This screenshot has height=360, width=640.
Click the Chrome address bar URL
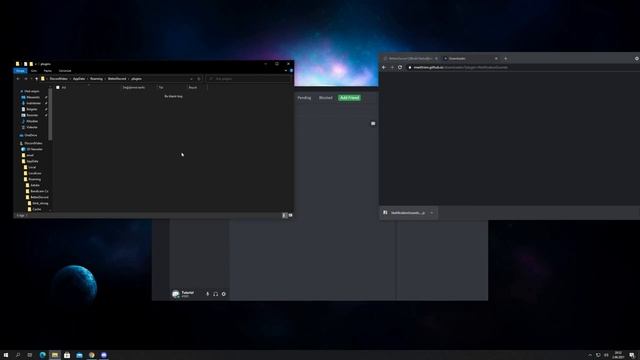460,67
